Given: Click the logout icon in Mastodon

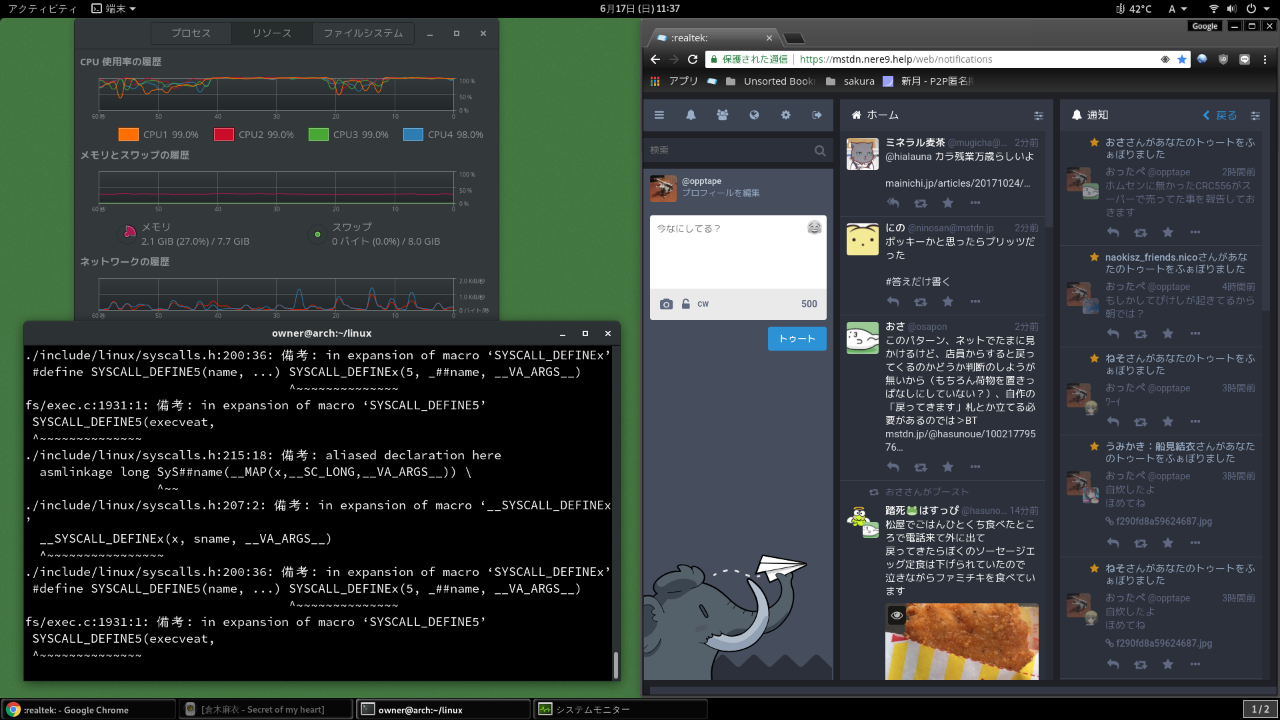Looking at the screenshot, I should click(x=817, y=115).
